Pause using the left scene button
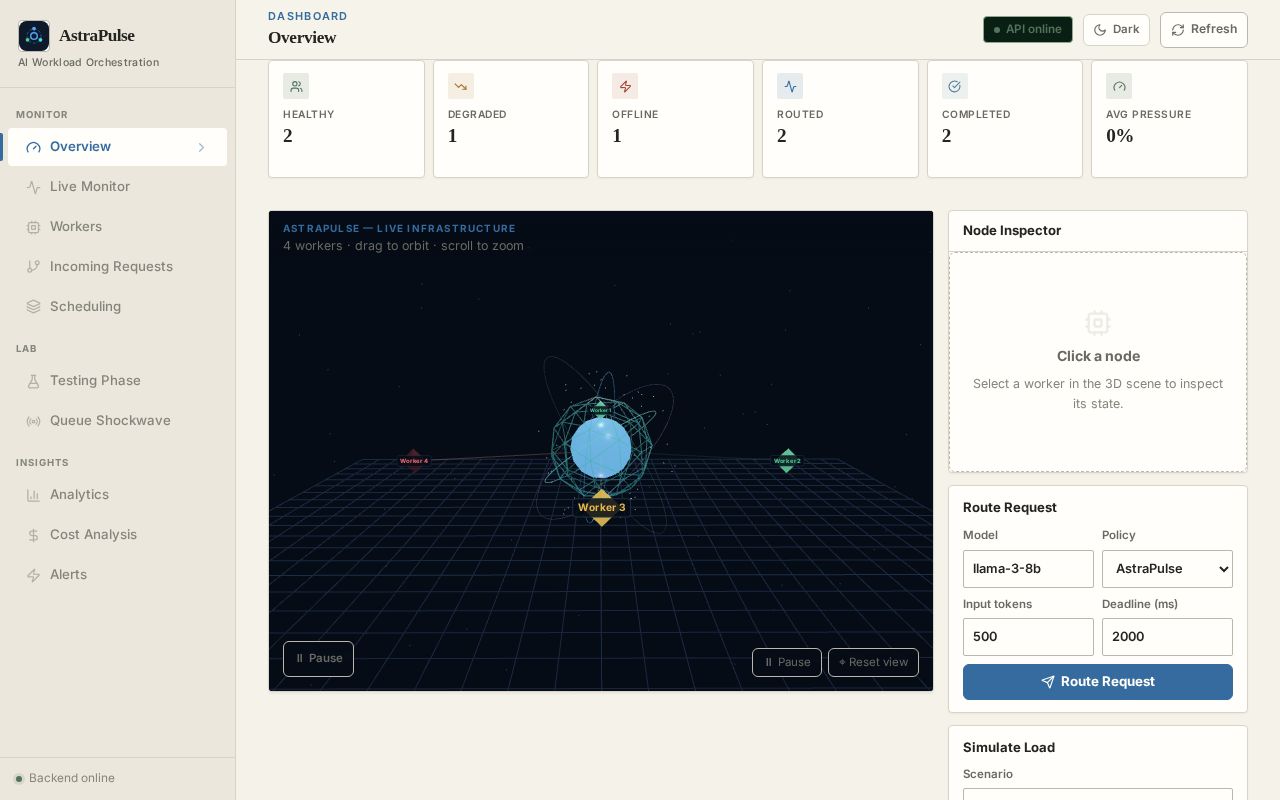 click(318, 659)
